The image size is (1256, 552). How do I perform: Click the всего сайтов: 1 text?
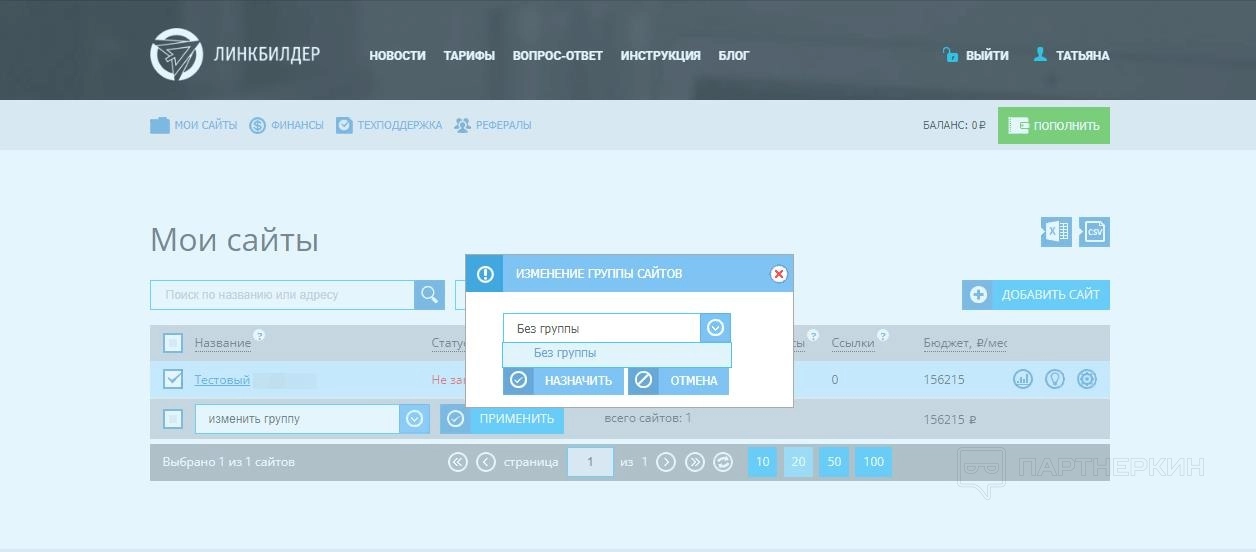pos(648,418)
